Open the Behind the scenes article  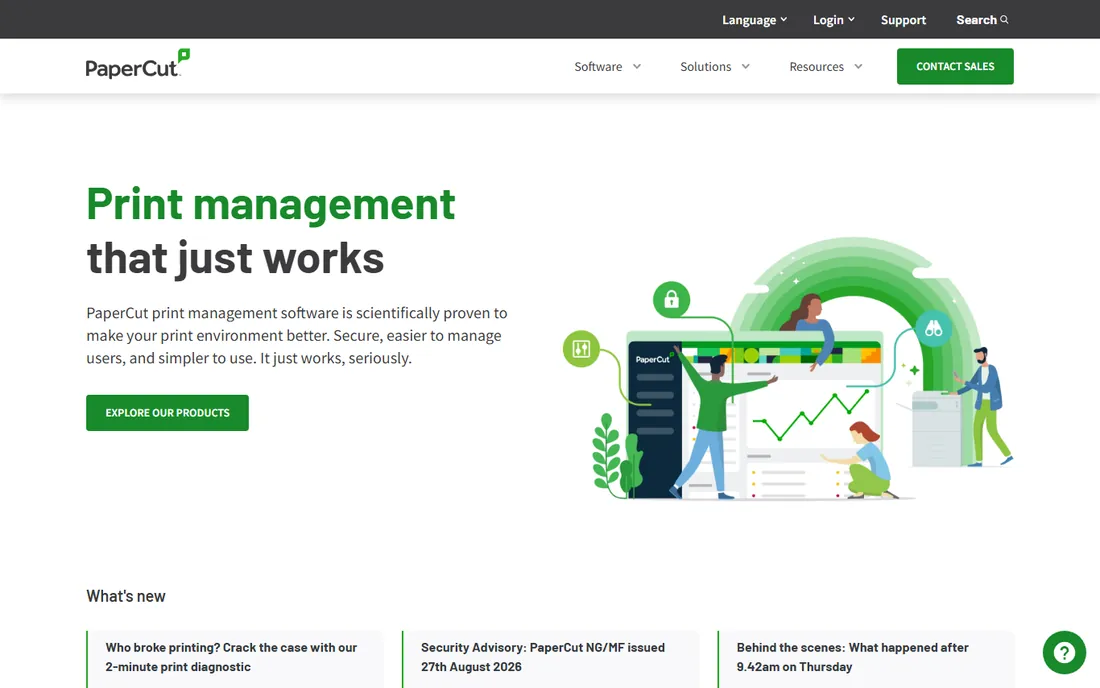pos(866,659)
